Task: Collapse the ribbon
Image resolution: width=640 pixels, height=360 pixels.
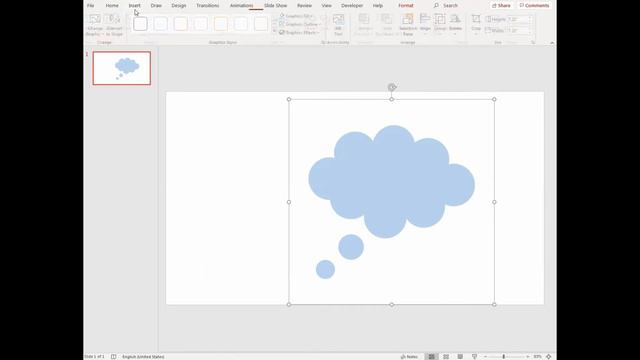Action: pyautogui.click(x=552, y=42)
